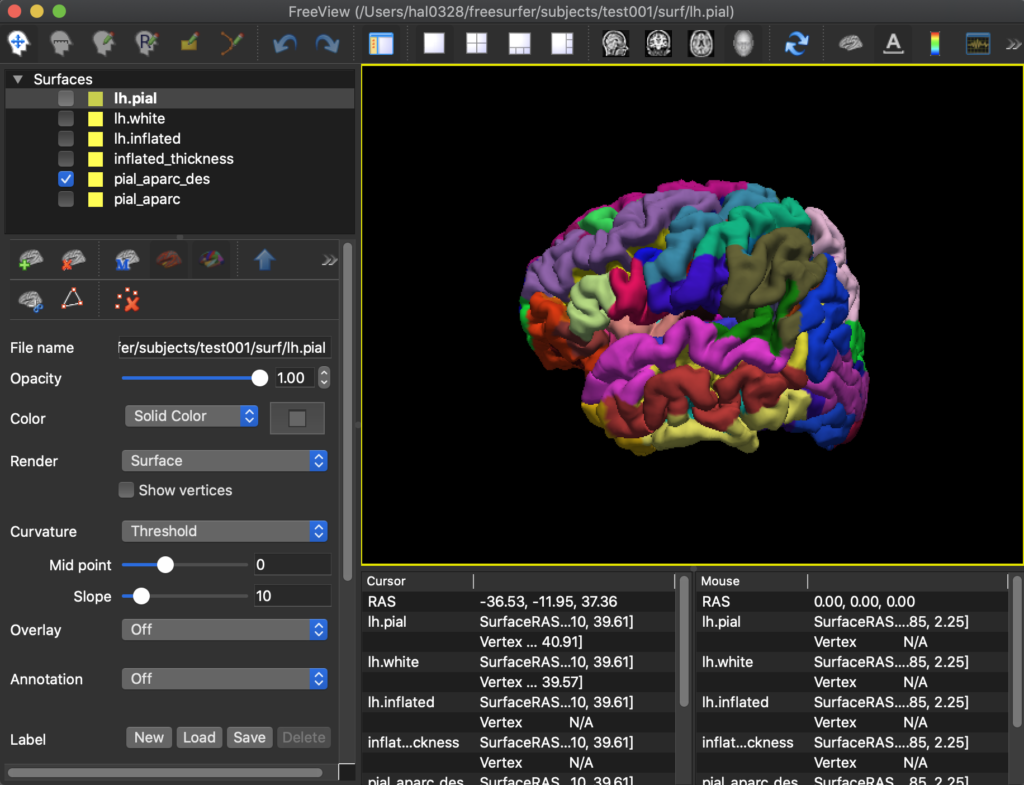
Task: Click the blue up arrow icon
Action: point(264,261)
